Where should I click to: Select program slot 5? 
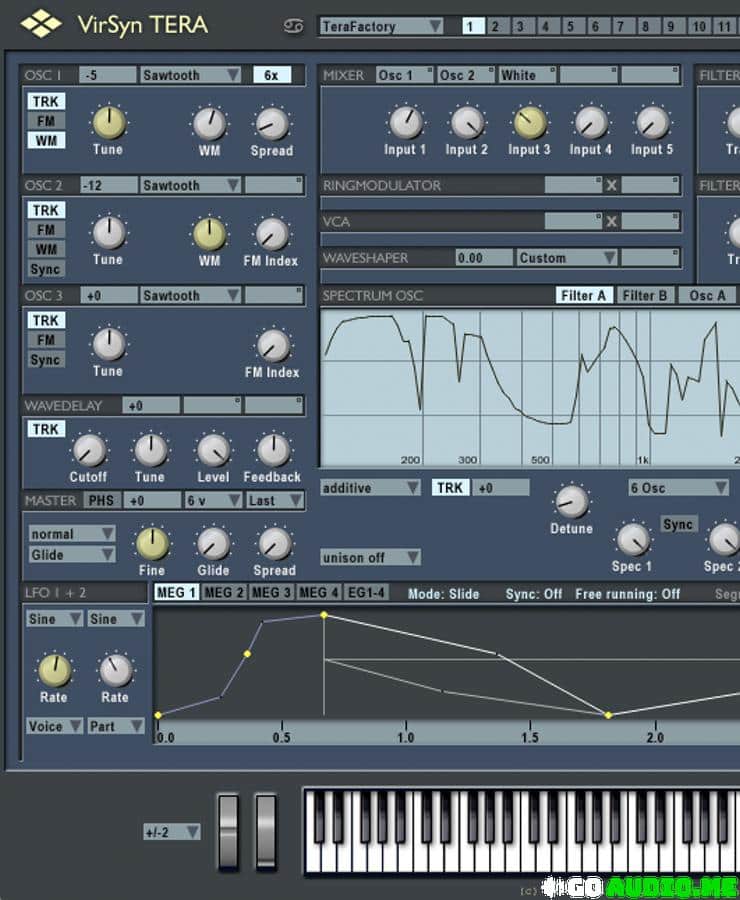pyautogui.click(x=571, y=26)
